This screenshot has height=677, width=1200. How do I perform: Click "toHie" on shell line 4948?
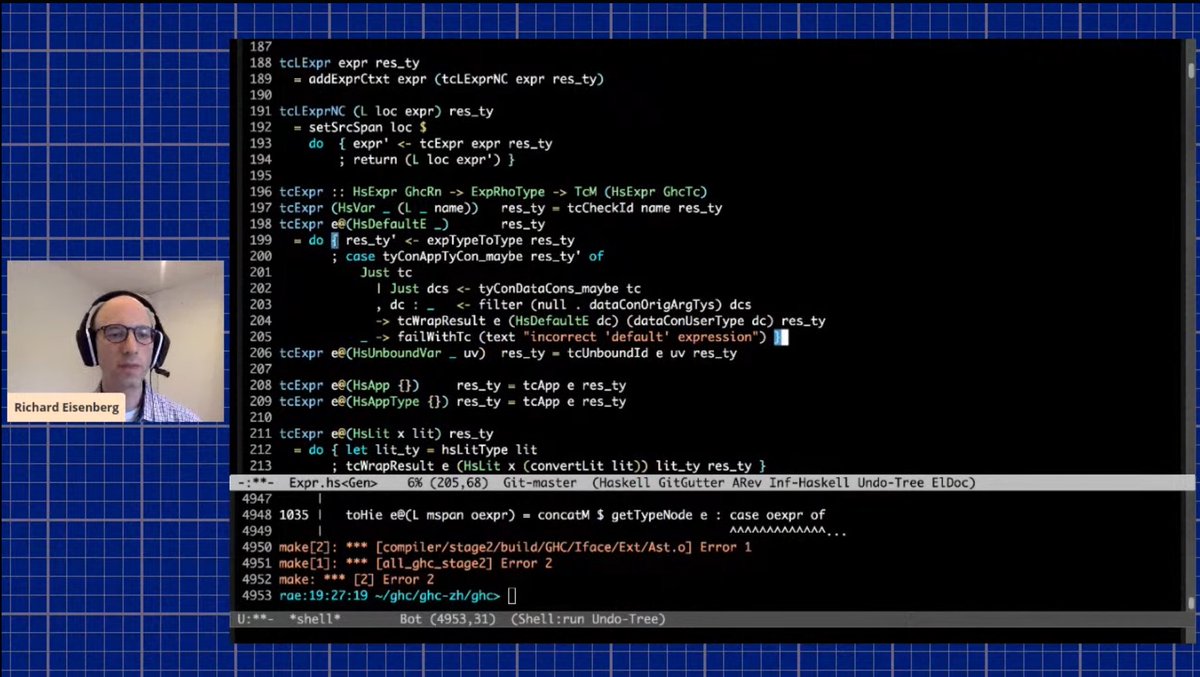[x=364, y=515]
